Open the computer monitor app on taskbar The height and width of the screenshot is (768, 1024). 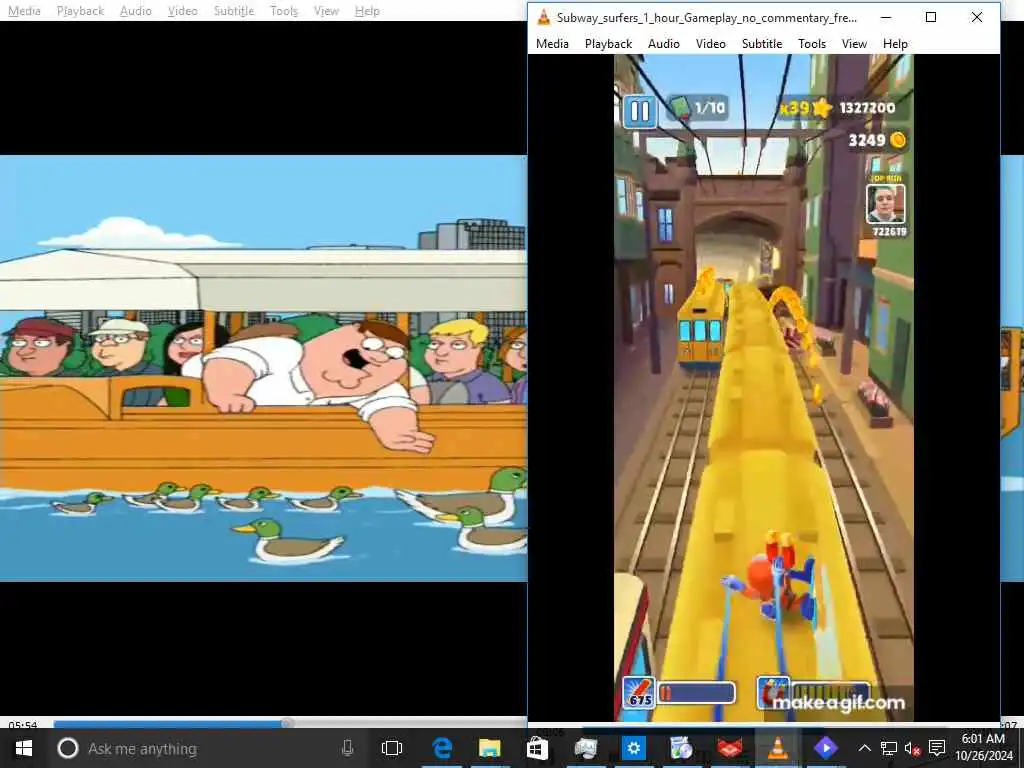586,748
